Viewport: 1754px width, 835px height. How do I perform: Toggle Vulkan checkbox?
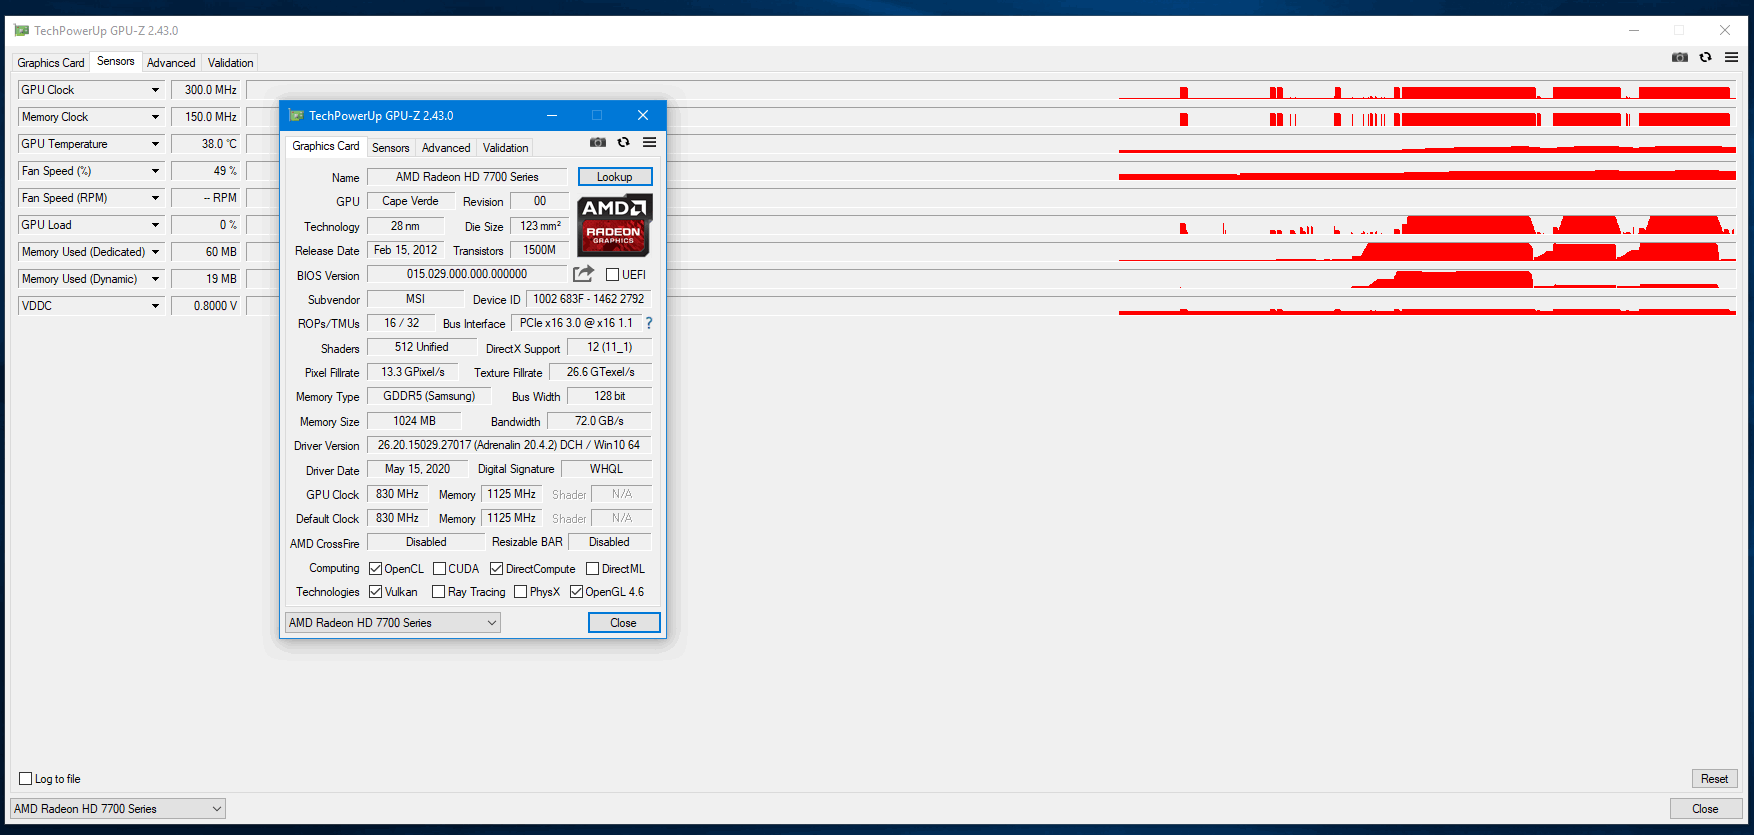tap(375, 591)
